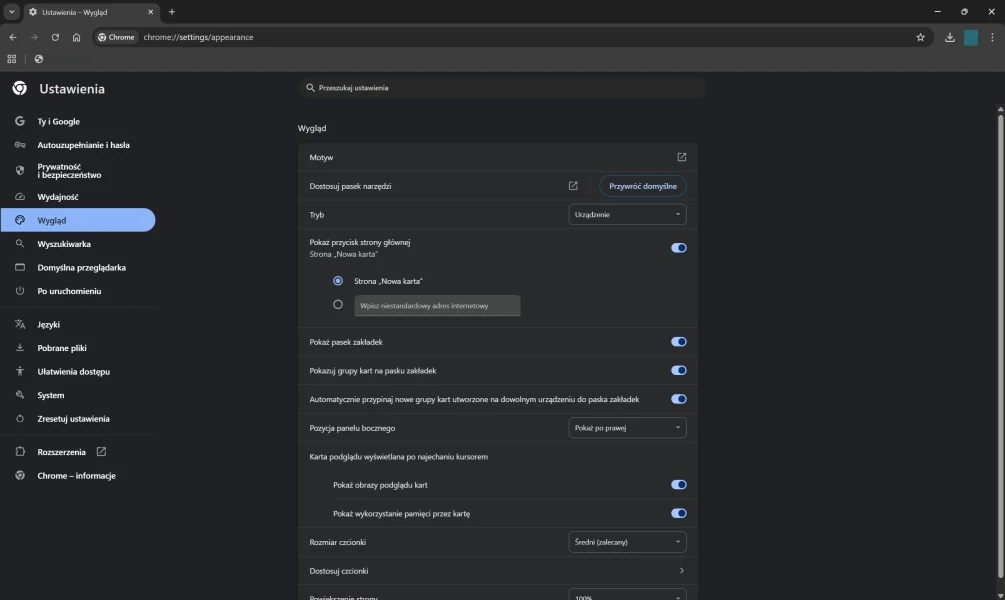
Task: Open the apps grid icon on bookmarks bar
Action: tap(12, 59)
